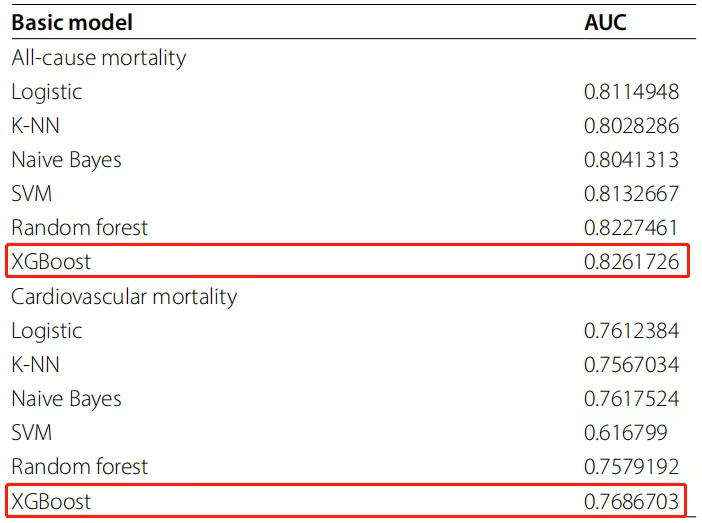Click the Naive Bayes value 0.7617524
This screenshot has width=702, height=523.
[x=632, y=399]
